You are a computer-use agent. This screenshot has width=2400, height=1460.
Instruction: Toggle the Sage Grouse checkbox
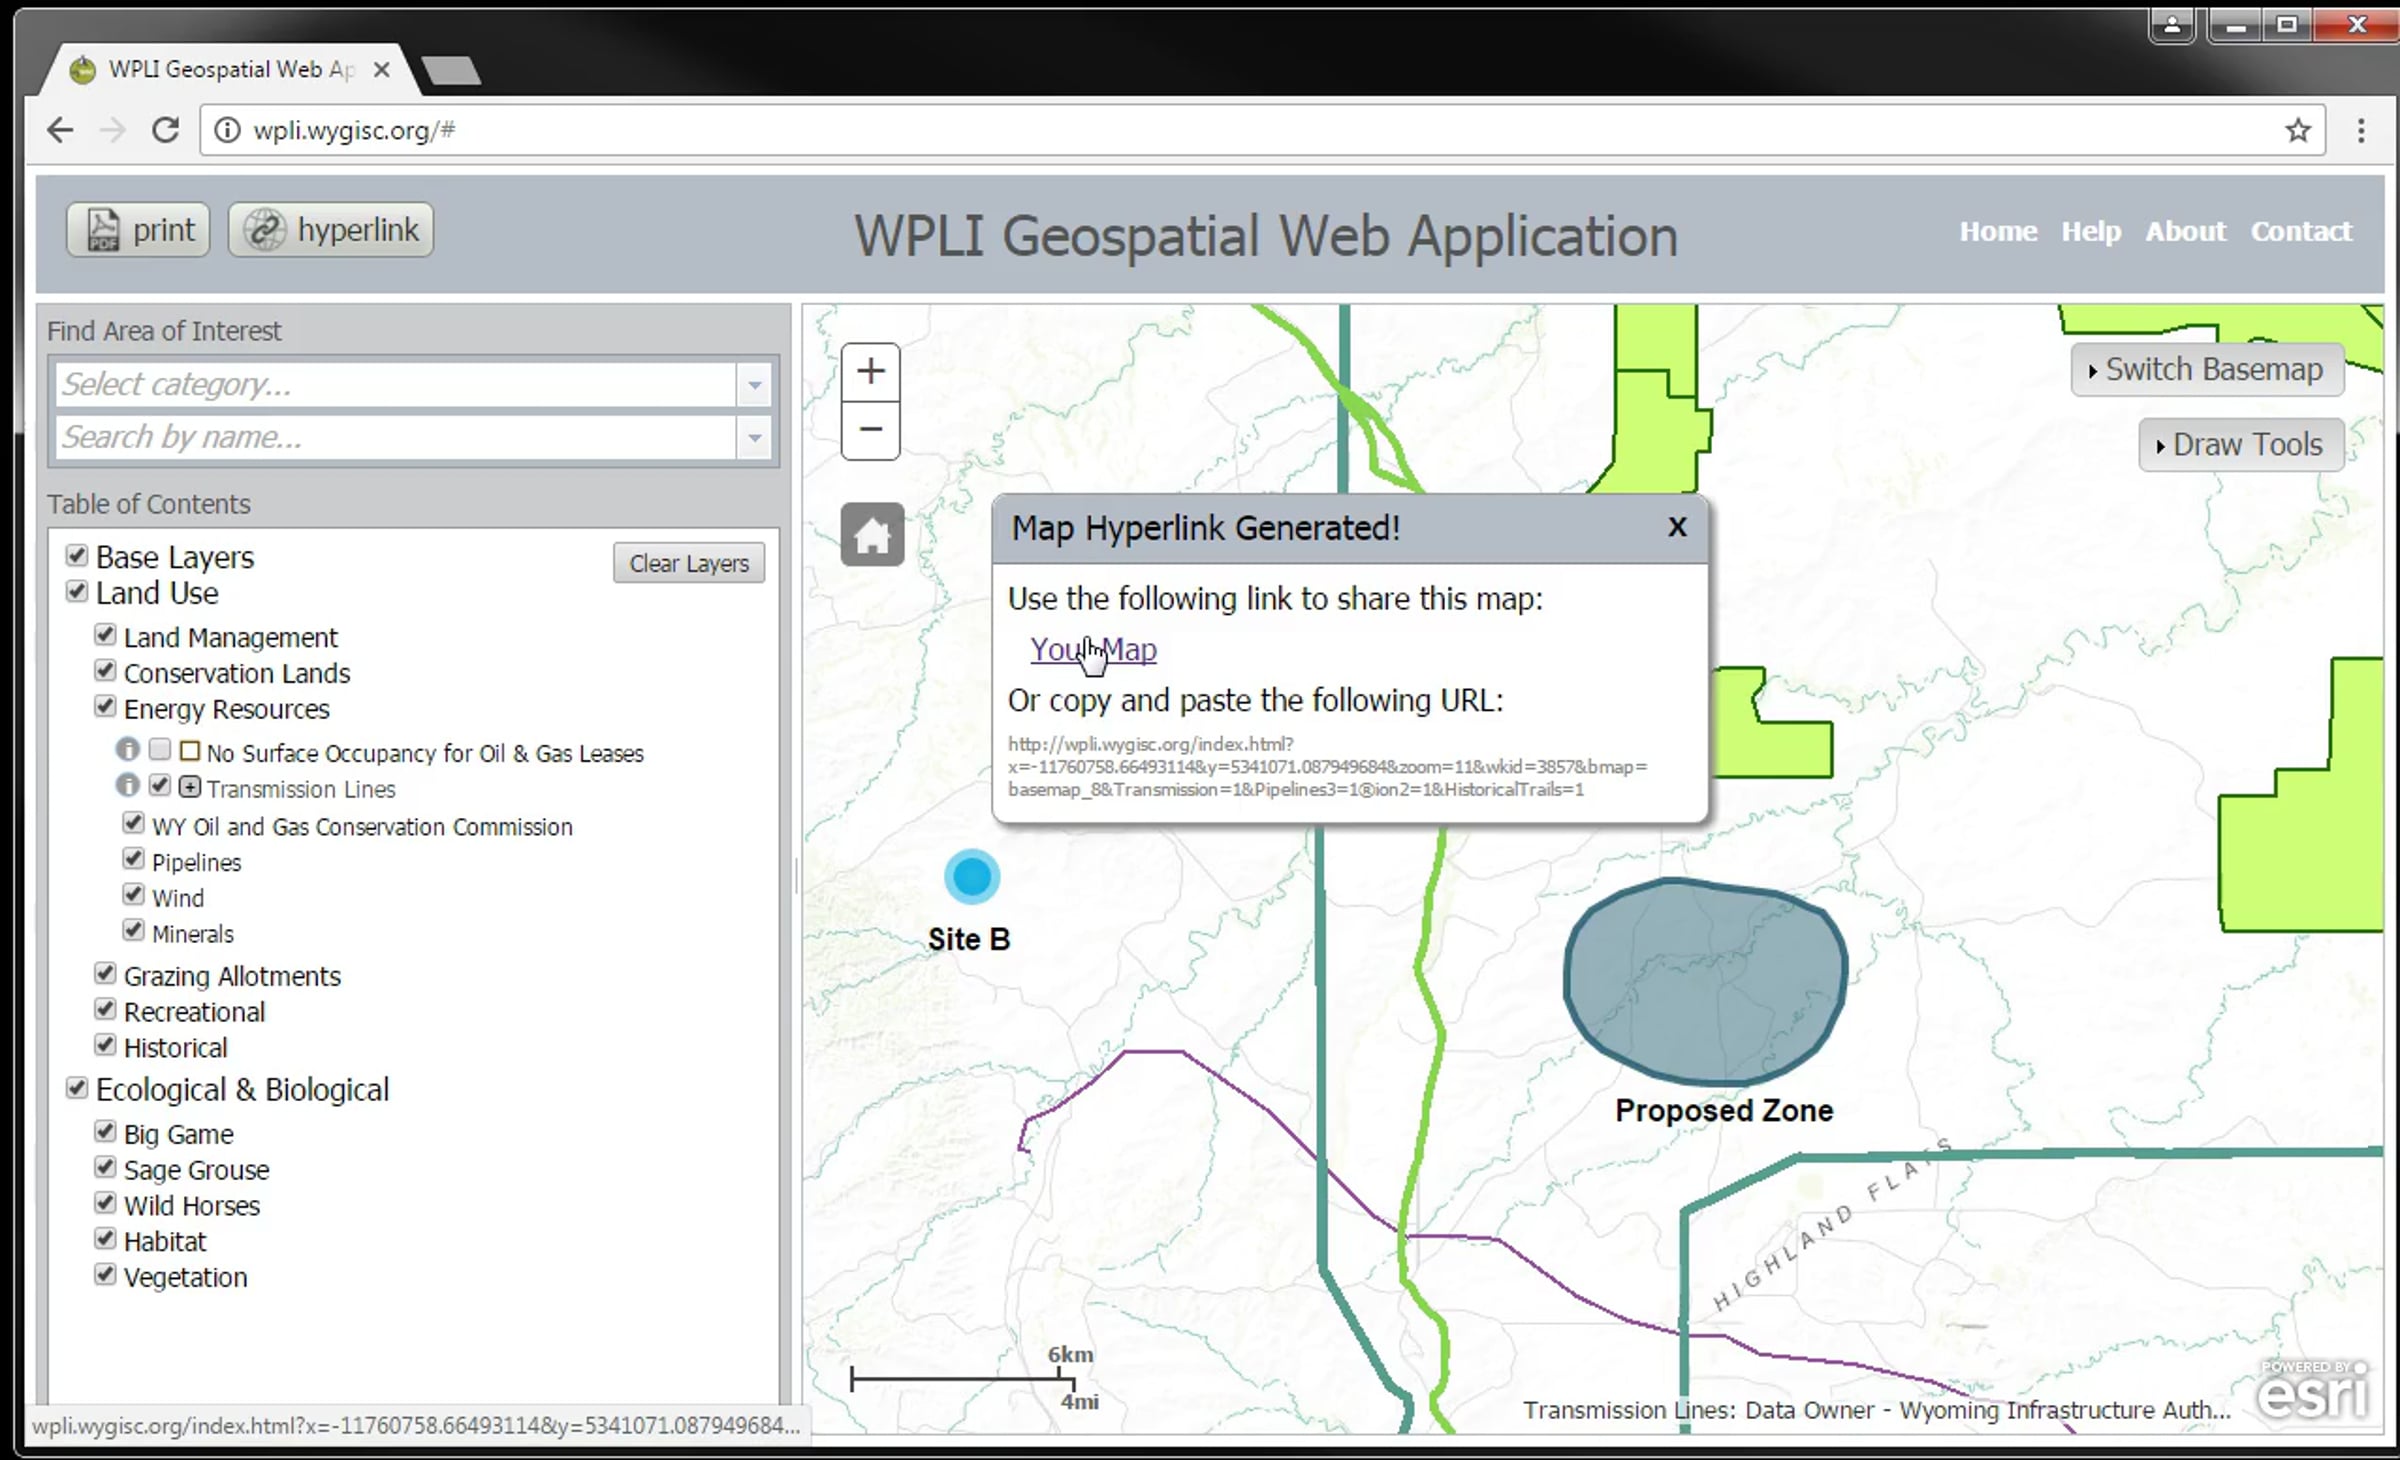[105, 1168]
